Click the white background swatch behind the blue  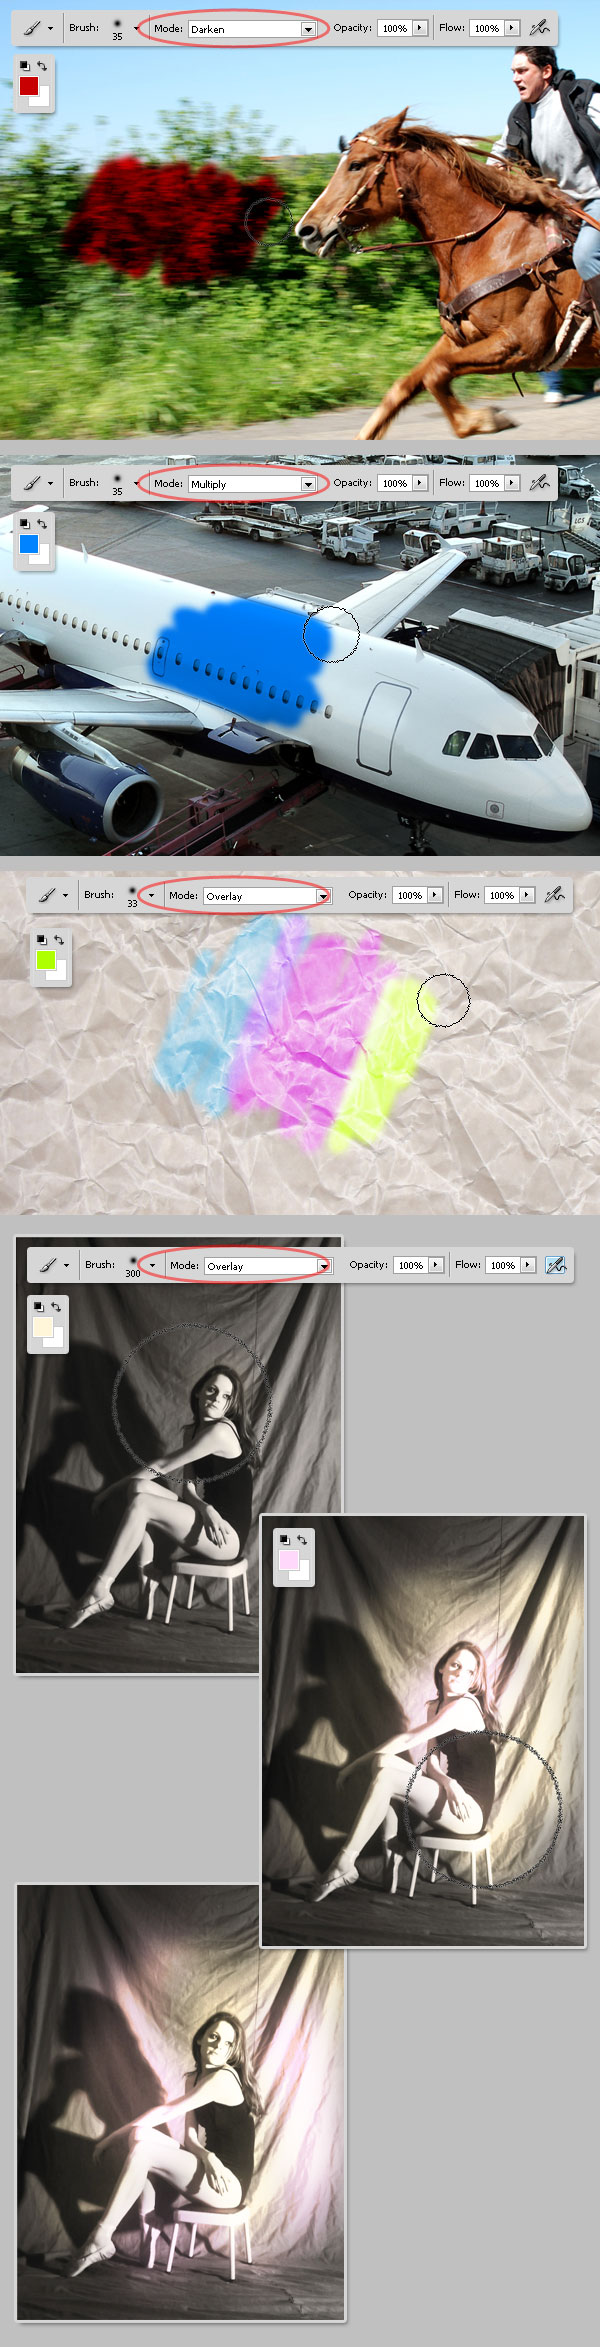pos(42,556)
